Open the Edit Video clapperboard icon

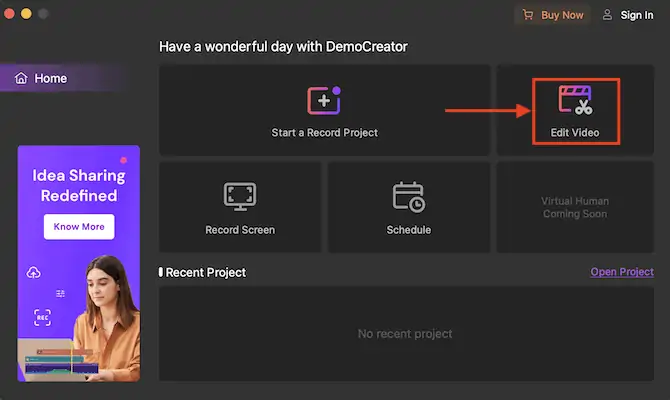pos(575,100)
